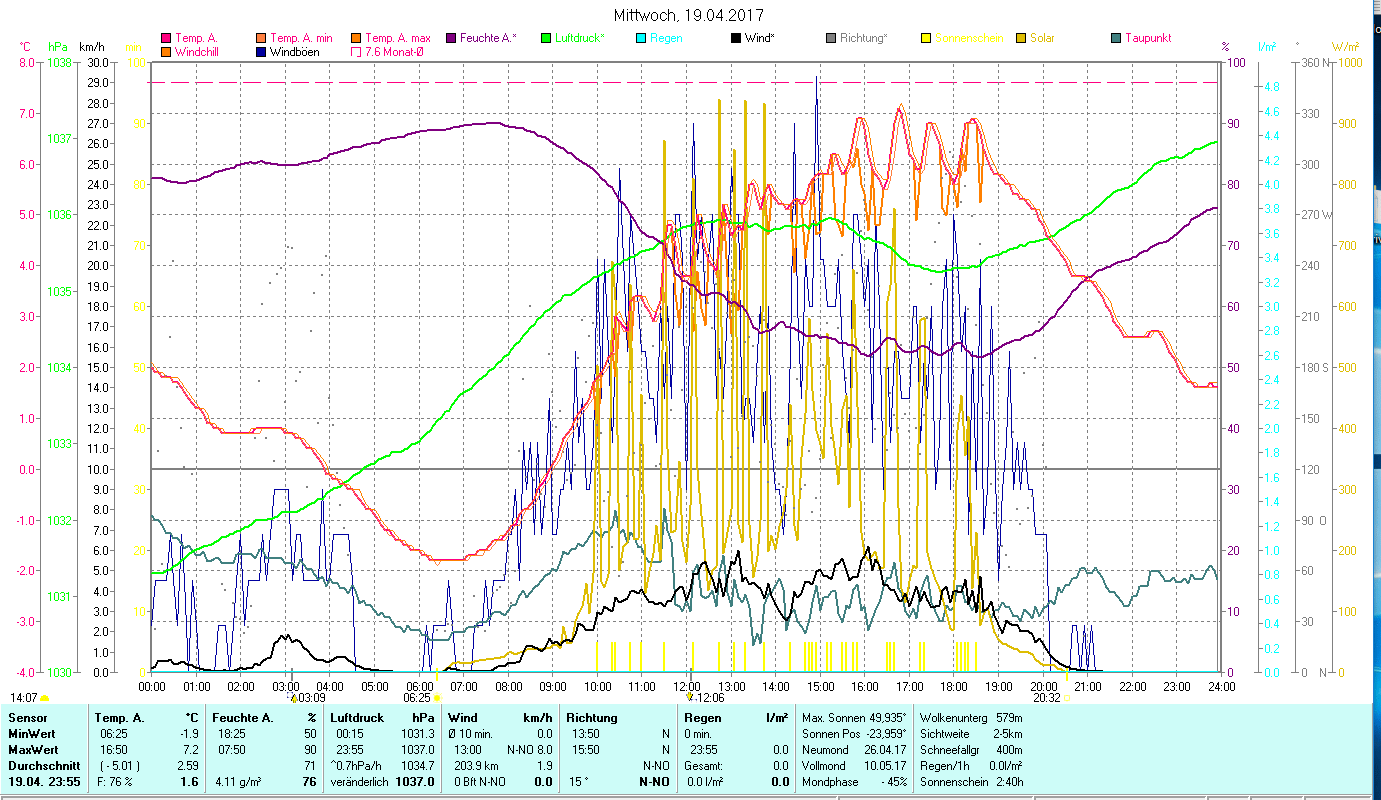The width and height of the screenshot is (1381, 800).
Task: Click the min temperature value -1.9
Action: (x=191, y=734)
